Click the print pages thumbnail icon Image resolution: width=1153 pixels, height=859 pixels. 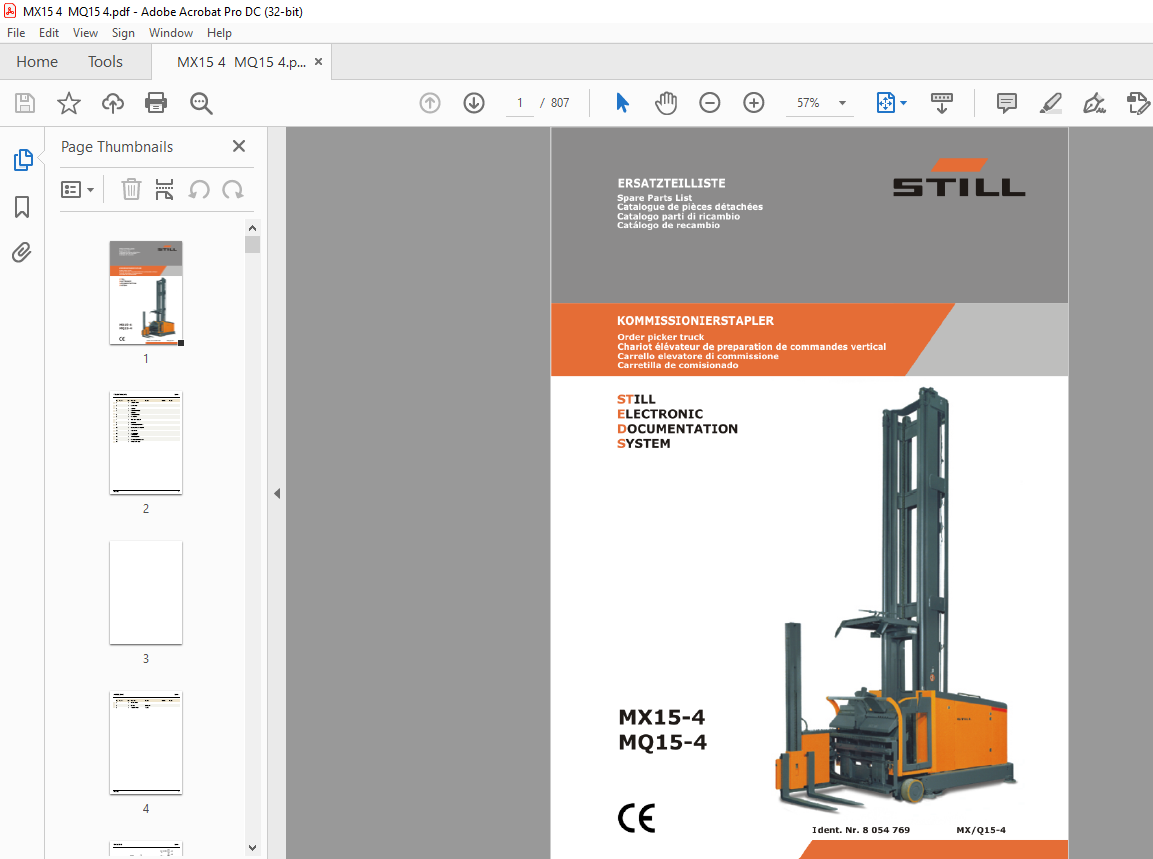(x=165, y=190)
